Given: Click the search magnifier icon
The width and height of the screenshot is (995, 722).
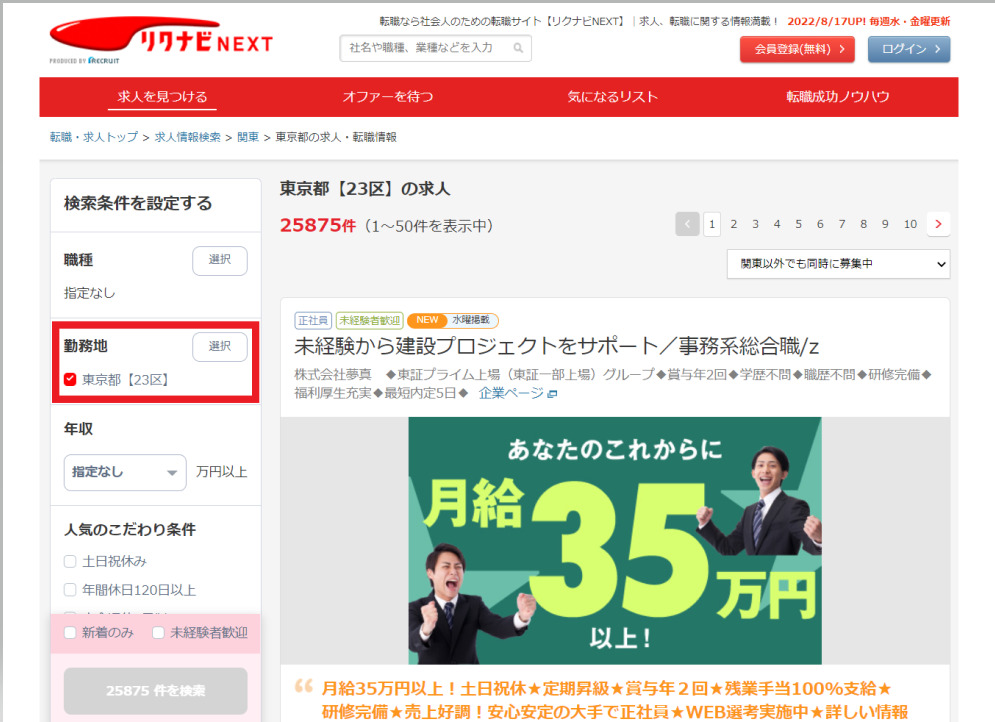Looking at the screenshot, I should tap(518, 48).
